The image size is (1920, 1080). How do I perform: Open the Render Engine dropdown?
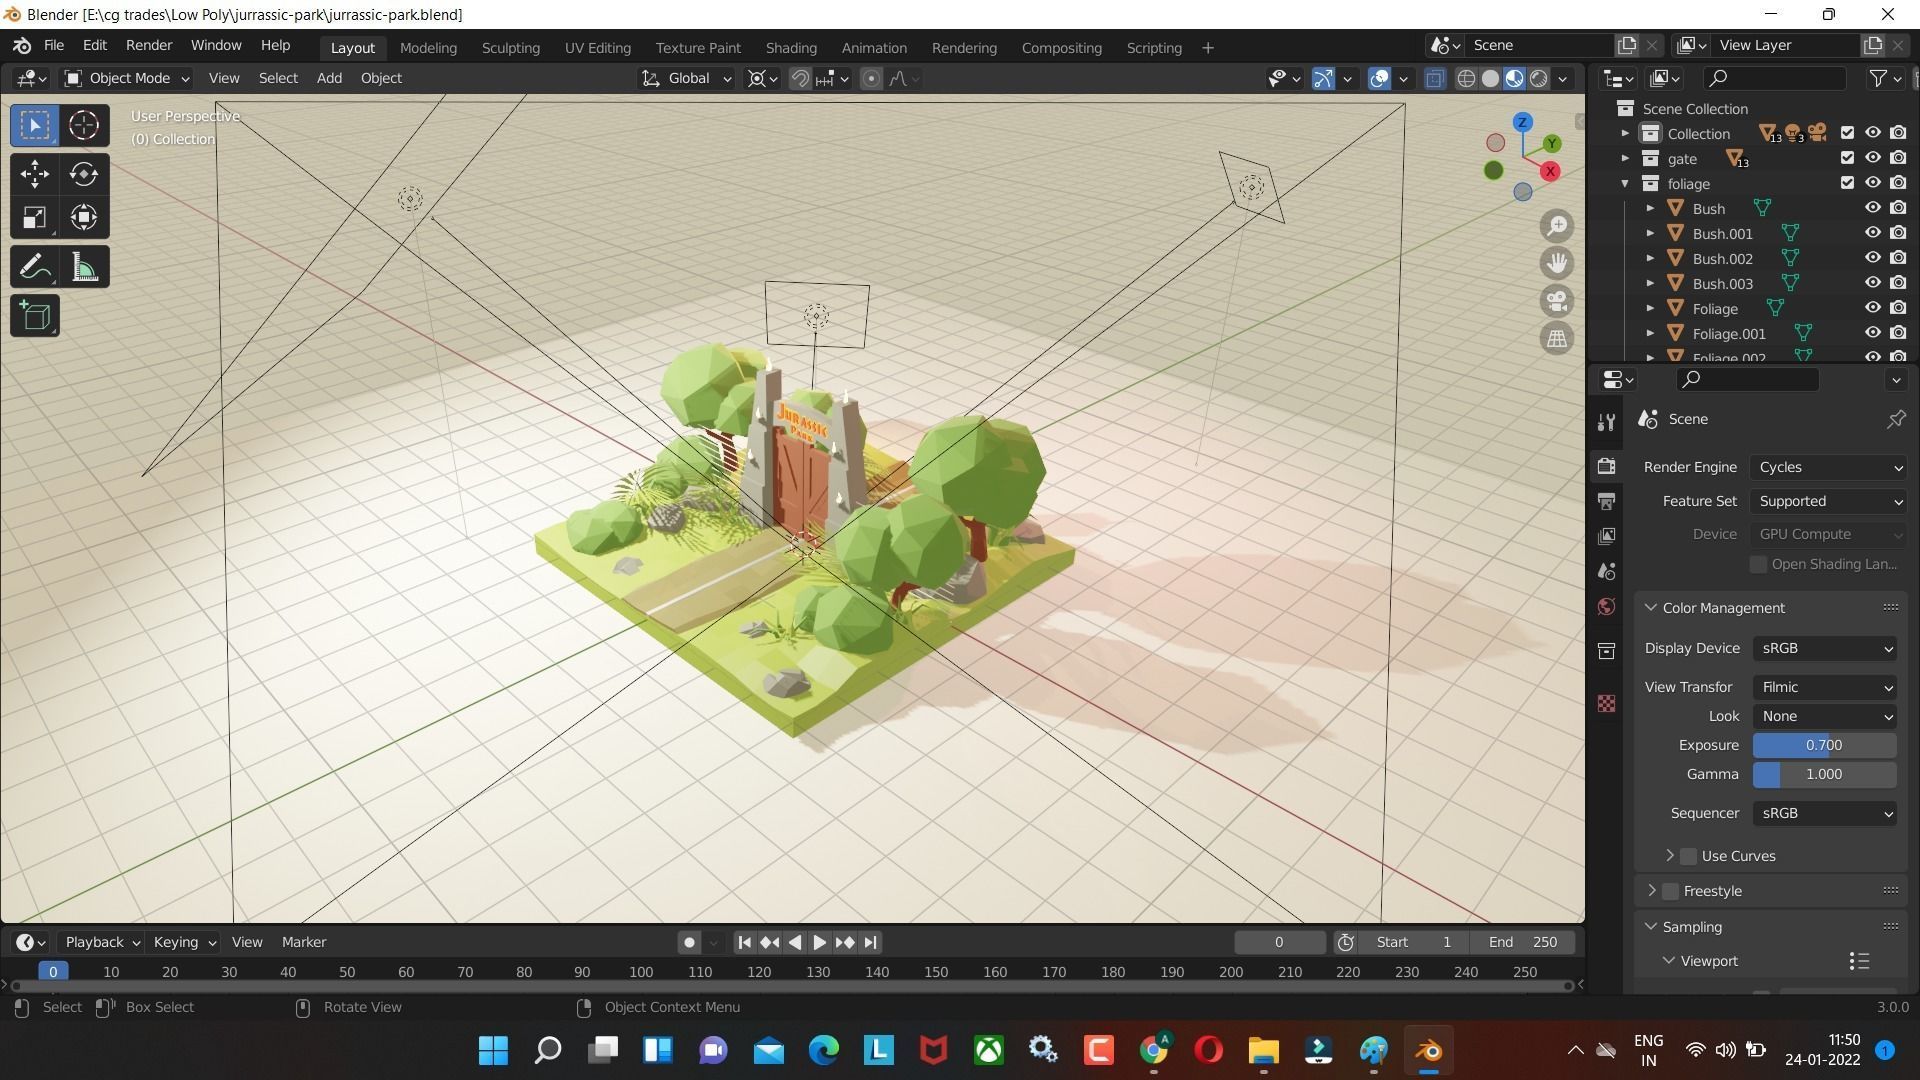tap(1829, 467)
